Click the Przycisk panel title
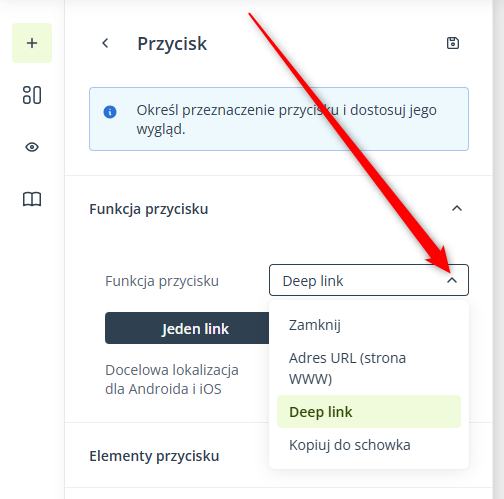Screen dimensions: 504x499 172,44
